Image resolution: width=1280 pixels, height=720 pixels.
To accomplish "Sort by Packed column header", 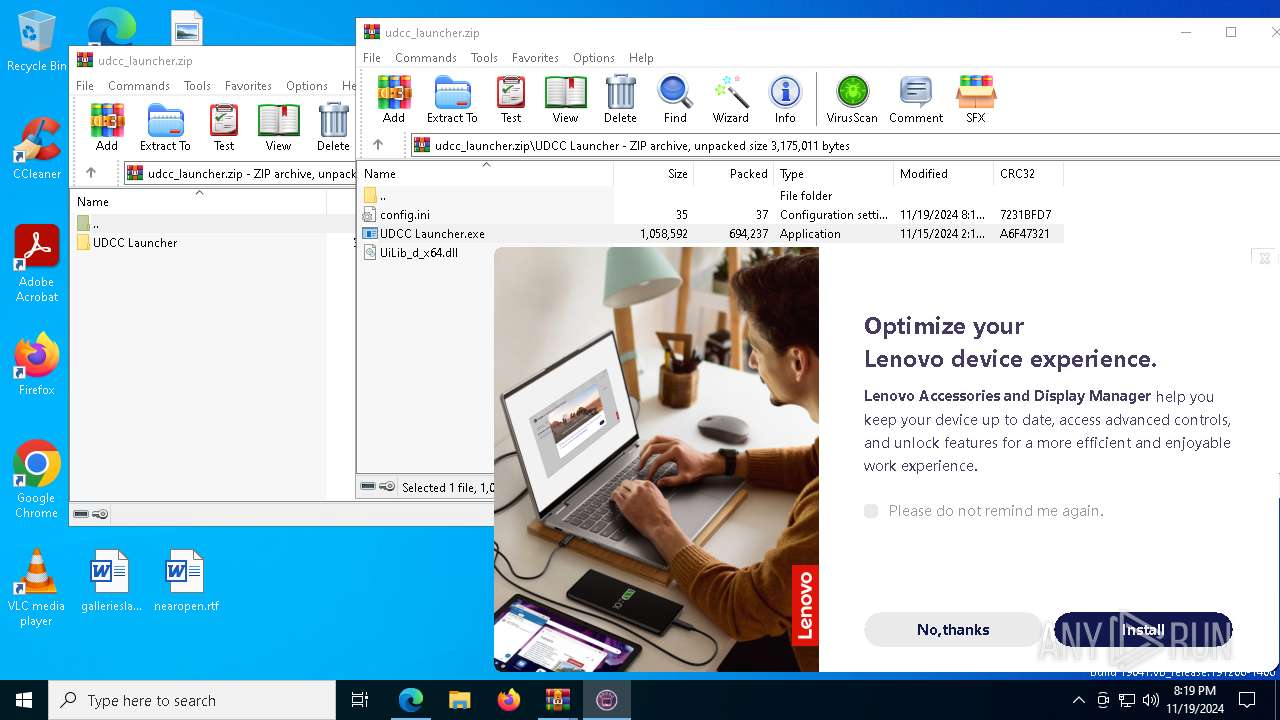I will pyautogui.click(x=734, y=173).
